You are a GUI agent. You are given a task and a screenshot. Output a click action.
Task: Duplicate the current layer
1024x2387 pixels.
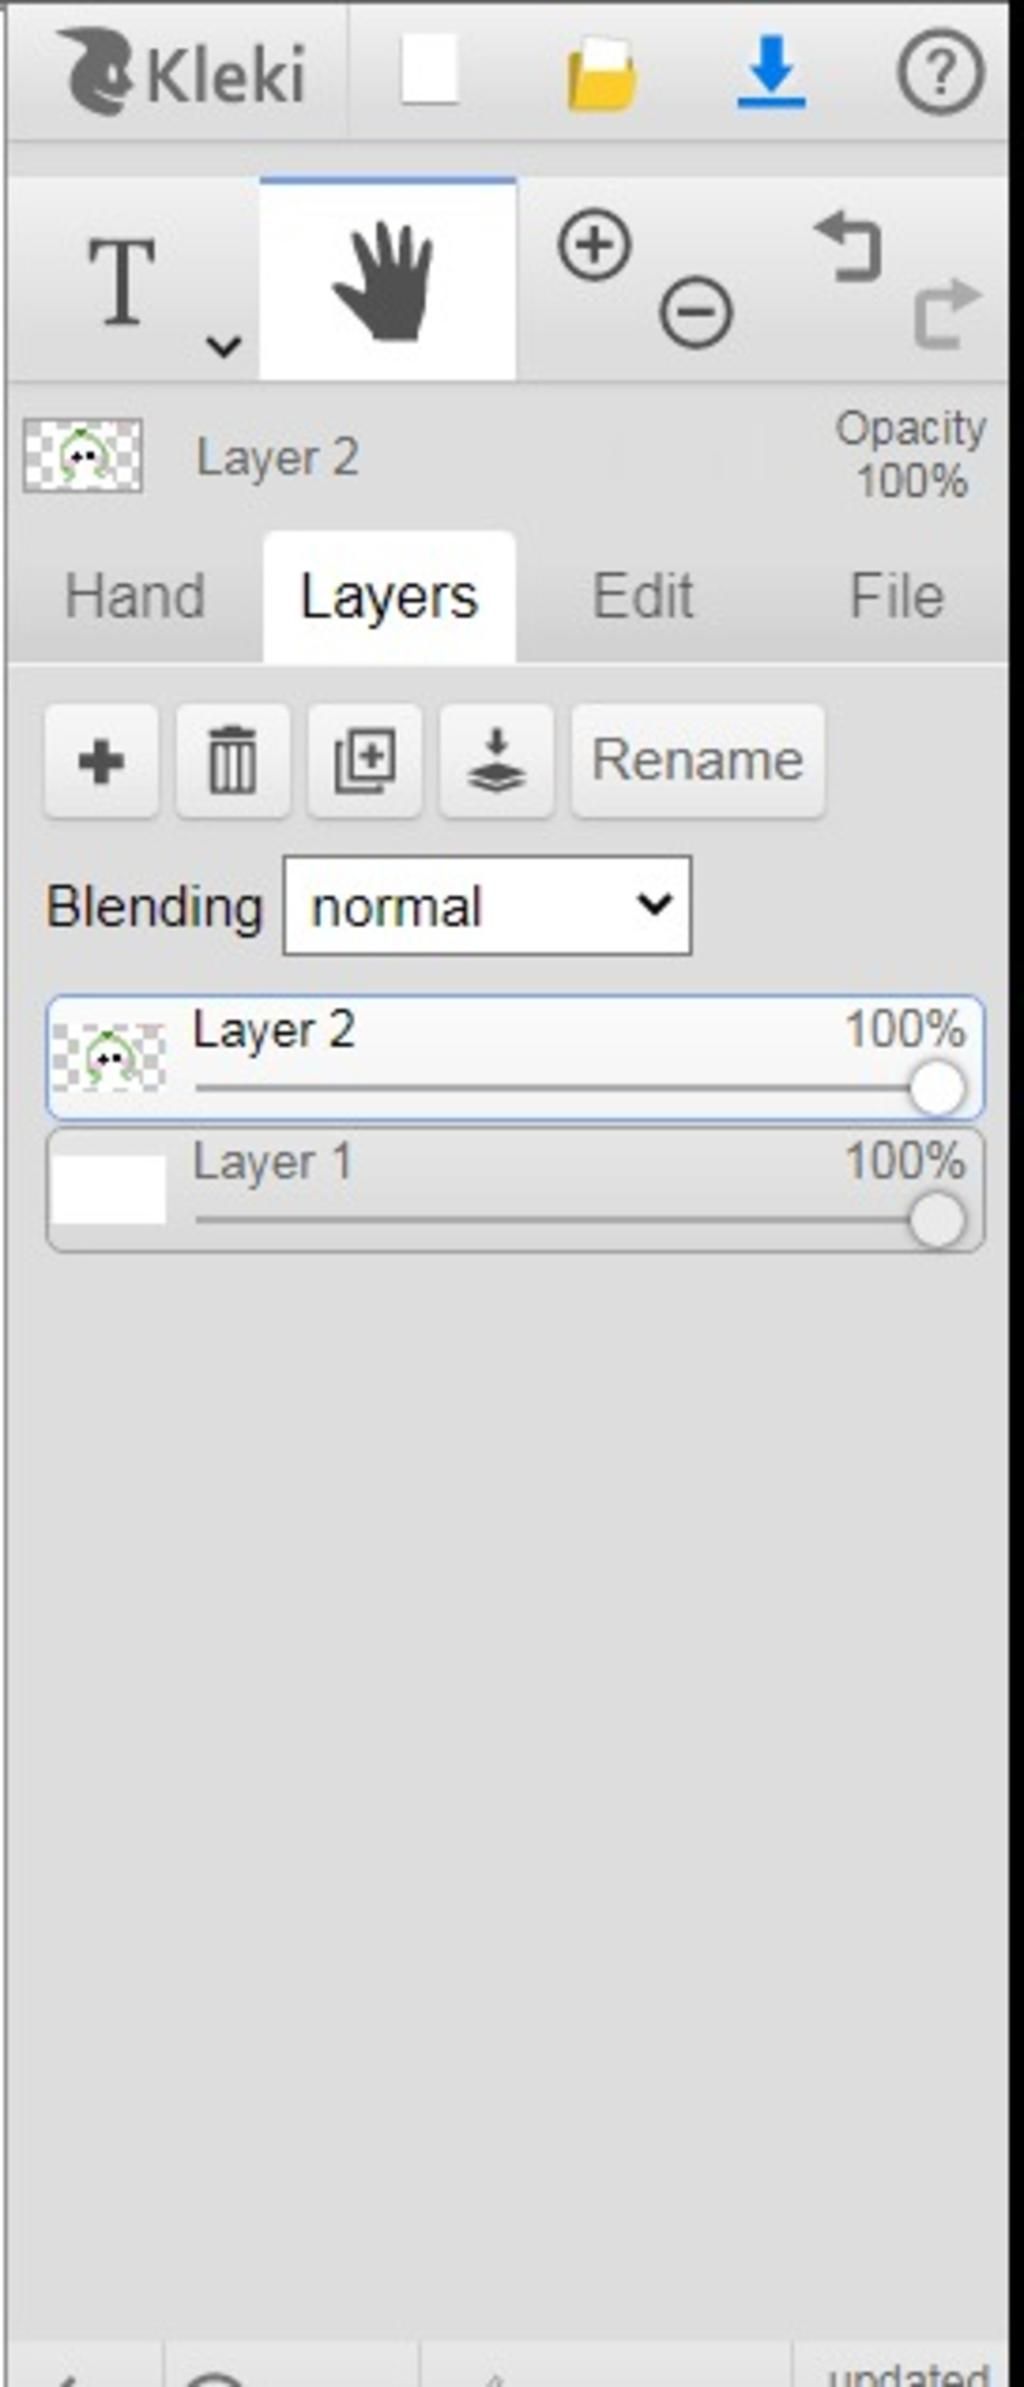click(x=365, y=761)
